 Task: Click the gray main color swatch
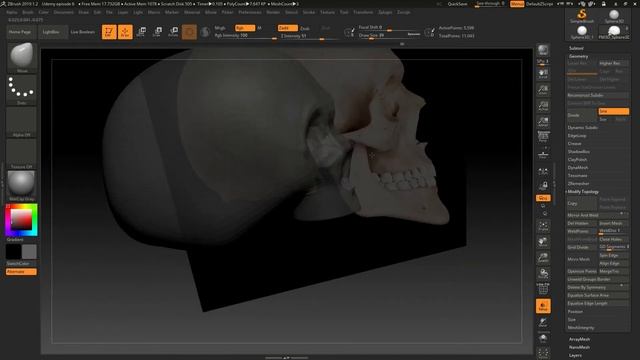[29, 252]
